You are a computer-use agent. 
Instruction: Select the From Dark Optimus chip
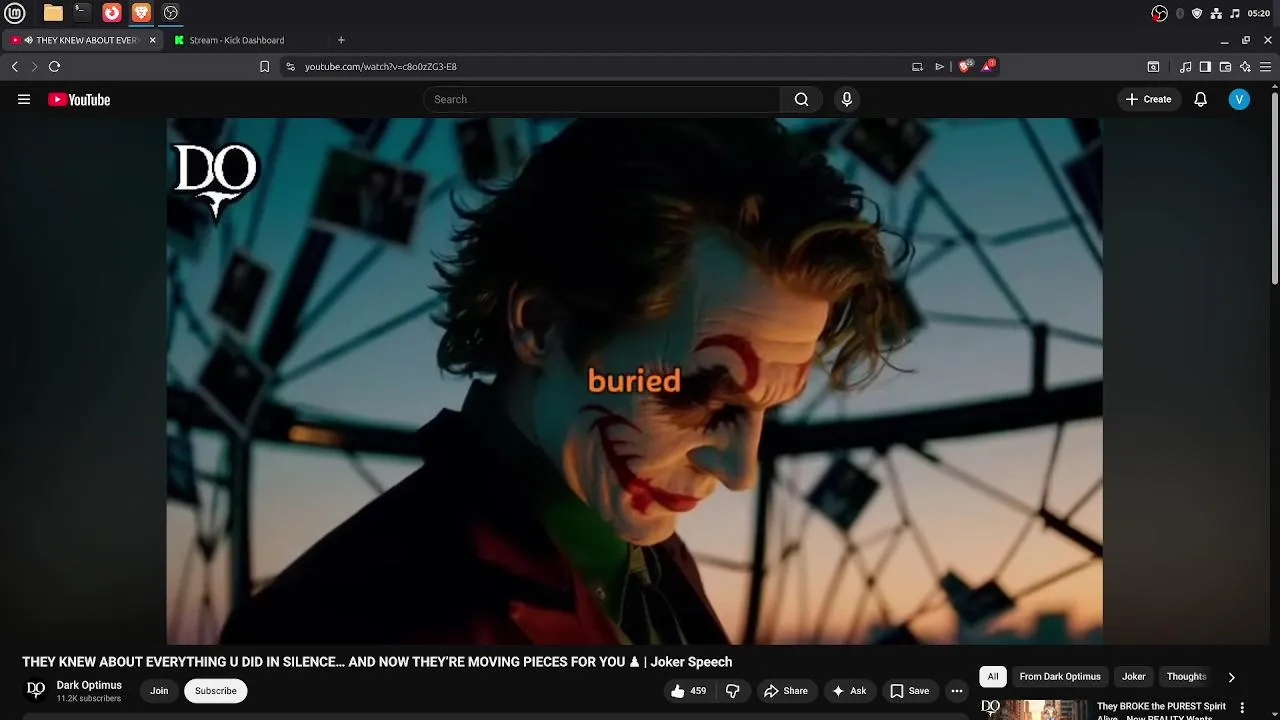pos(1060,677)
